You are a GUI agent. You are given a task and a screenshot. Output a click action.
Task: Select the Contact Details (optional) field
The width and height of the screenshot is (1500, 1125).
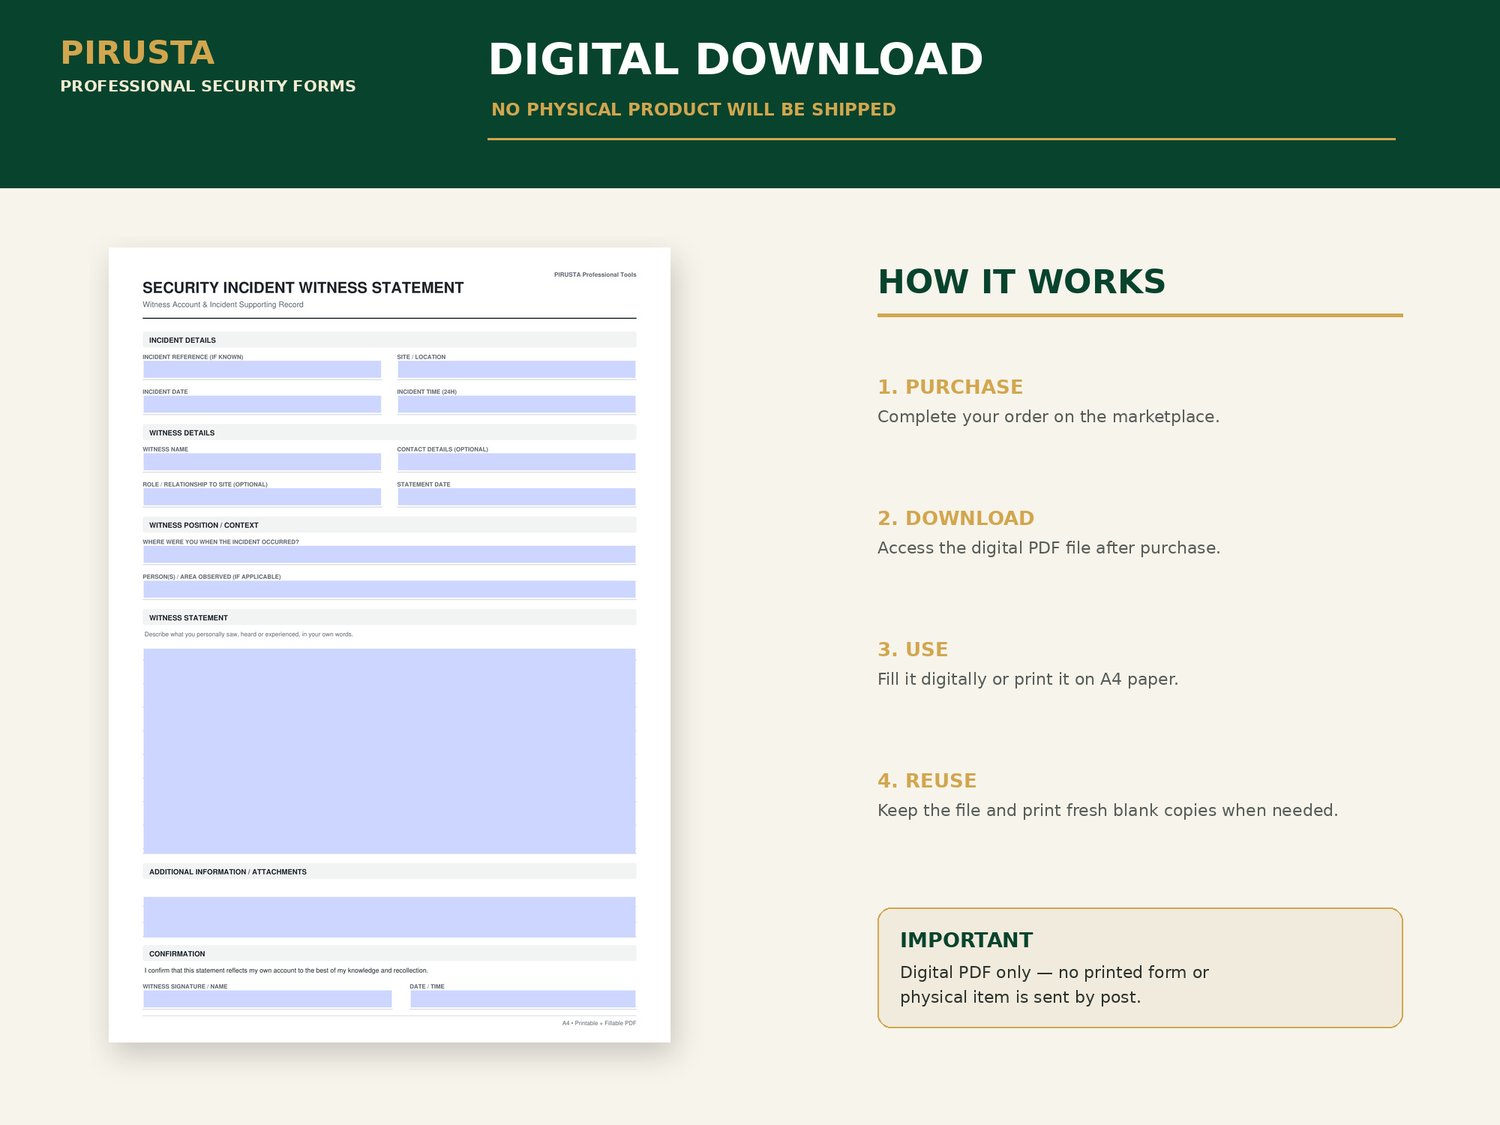click(x=516, y=461)
